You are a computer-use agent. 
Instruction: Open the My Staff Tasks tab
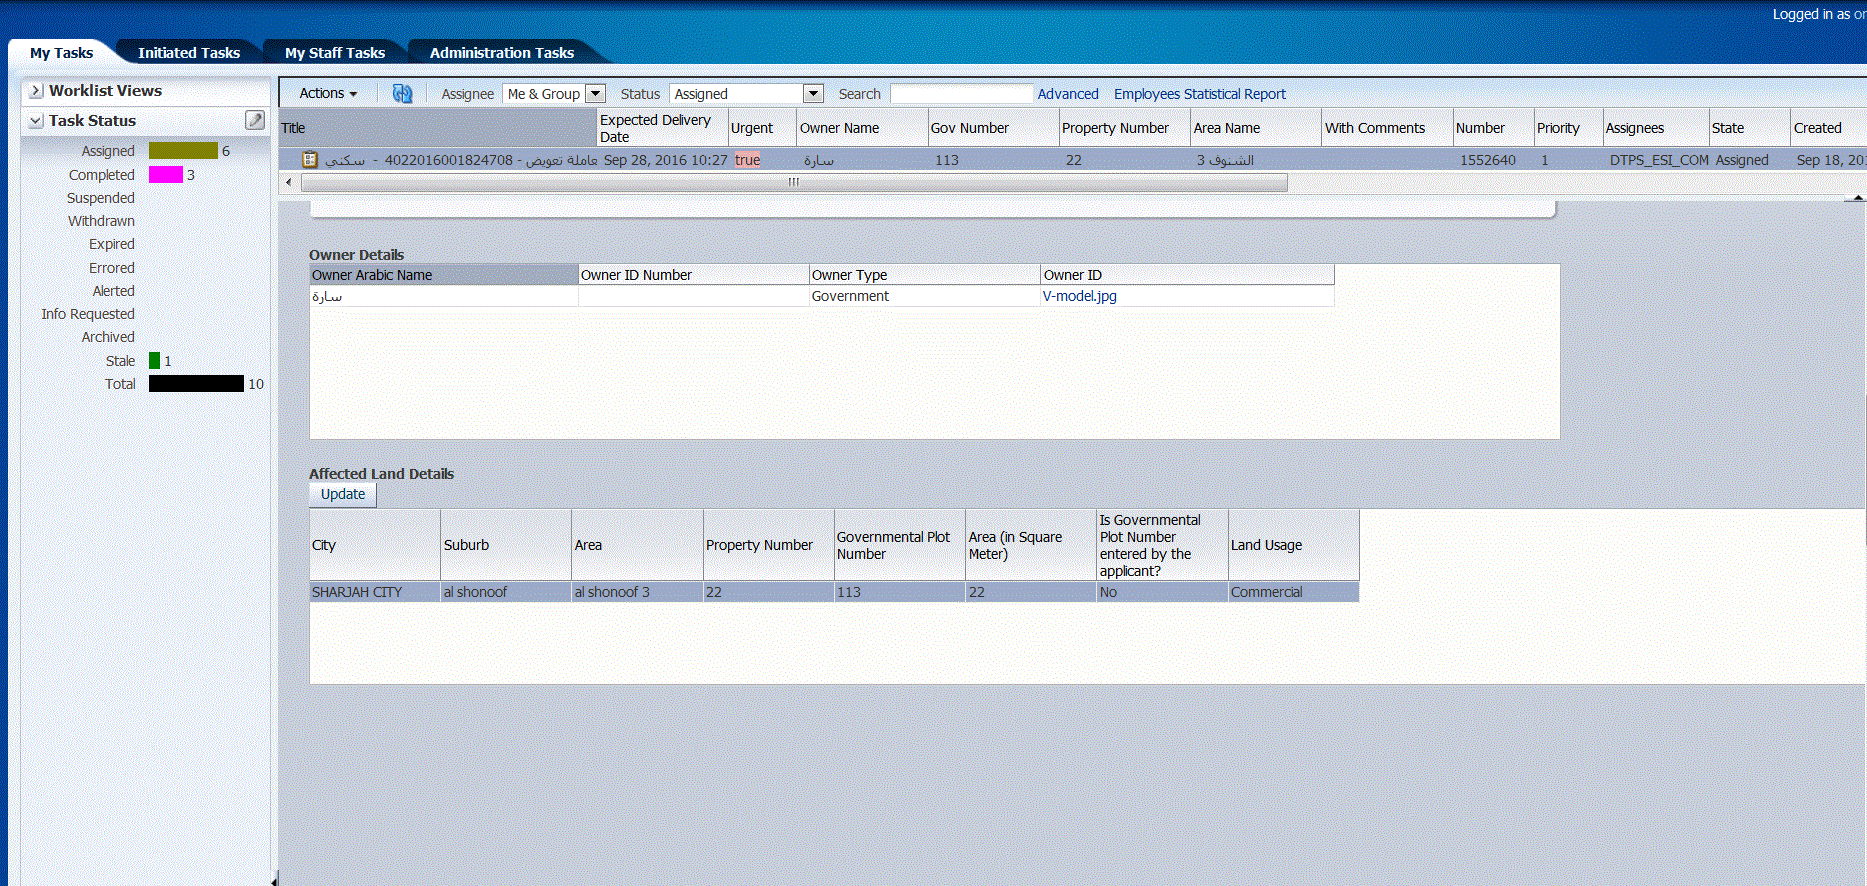335,53
